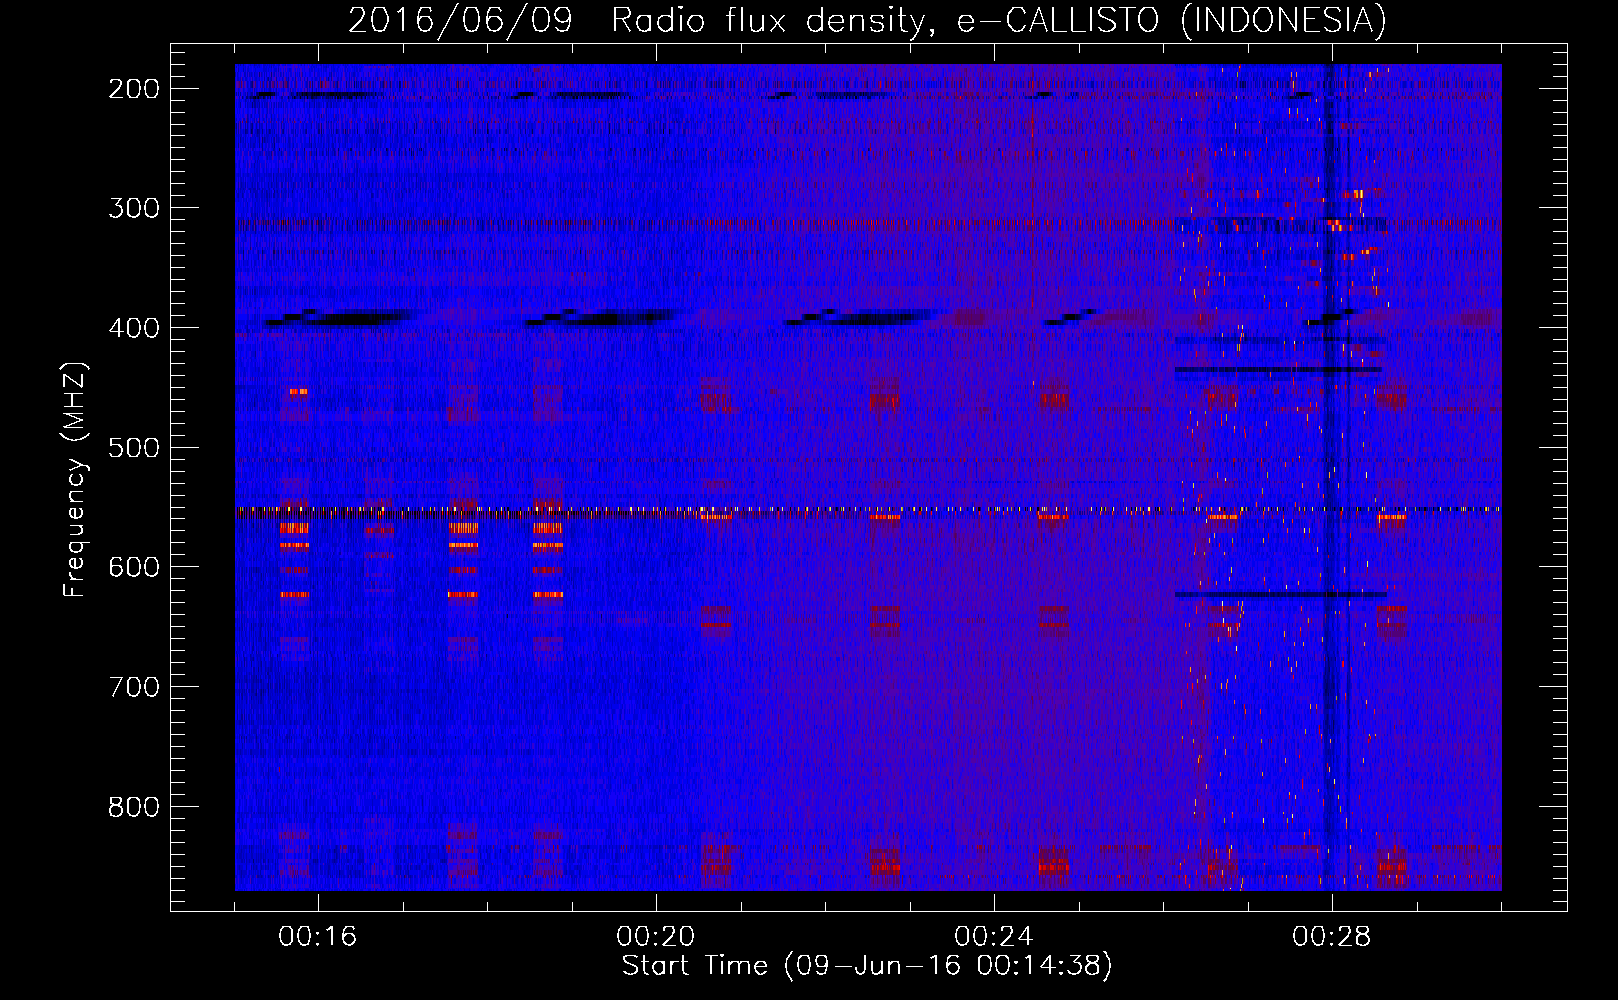Click the plot title "Radio flux density, e-CALLISTO (INDONESIA)"
1618x1000 pixels.
(999, 20)
